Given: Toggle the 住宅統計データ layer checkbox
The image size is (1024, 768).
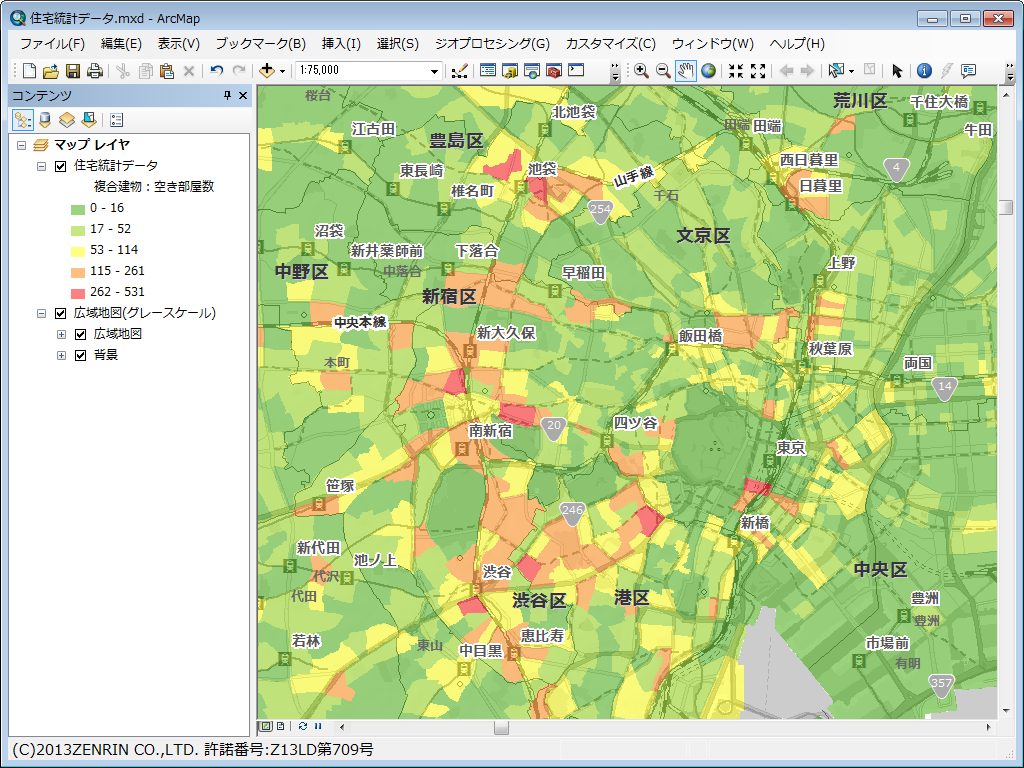Looking at the screenshot, I should click(x=61, y=166).
